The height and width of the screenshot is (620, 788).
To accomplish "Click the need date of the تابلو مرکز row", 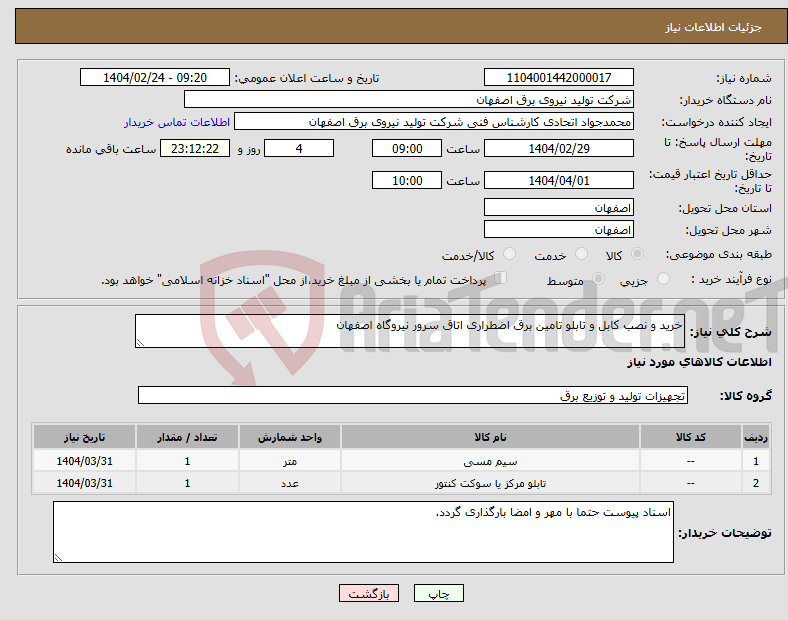I will coord(84,483).
